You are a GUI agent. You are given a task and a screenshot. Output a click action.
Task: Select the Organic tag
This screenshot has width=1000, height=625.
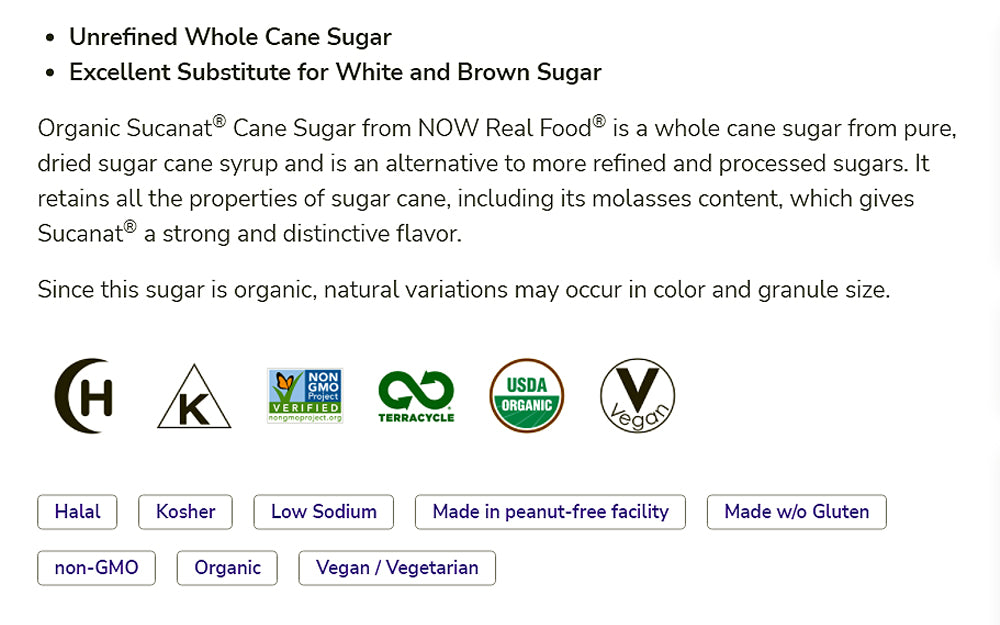pyautogui.click(x=227, y=568)
